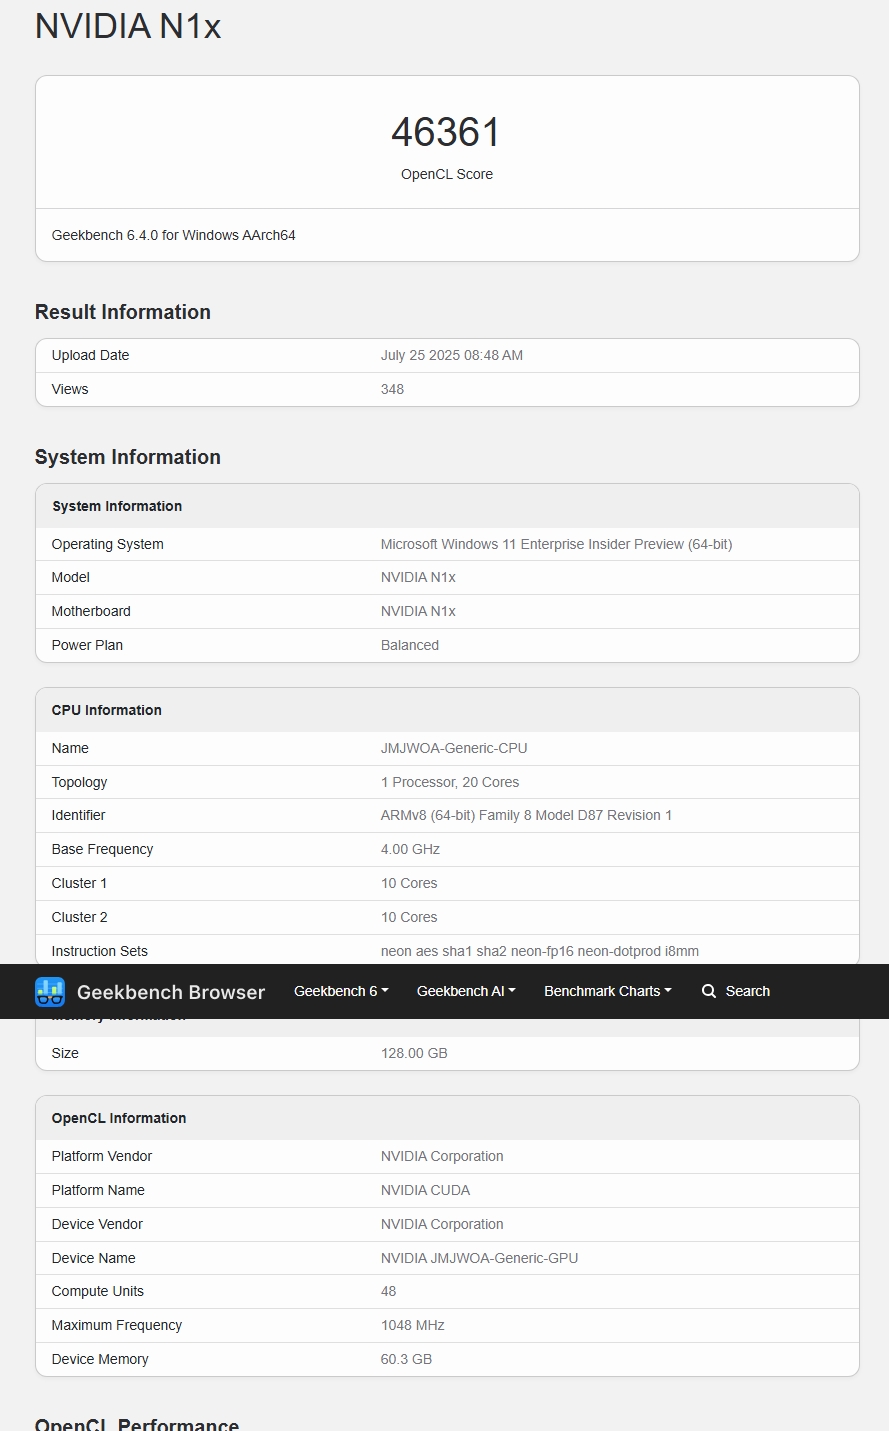Select the NVIDIA N1x page heading
889x1431 pixels.
128,26
